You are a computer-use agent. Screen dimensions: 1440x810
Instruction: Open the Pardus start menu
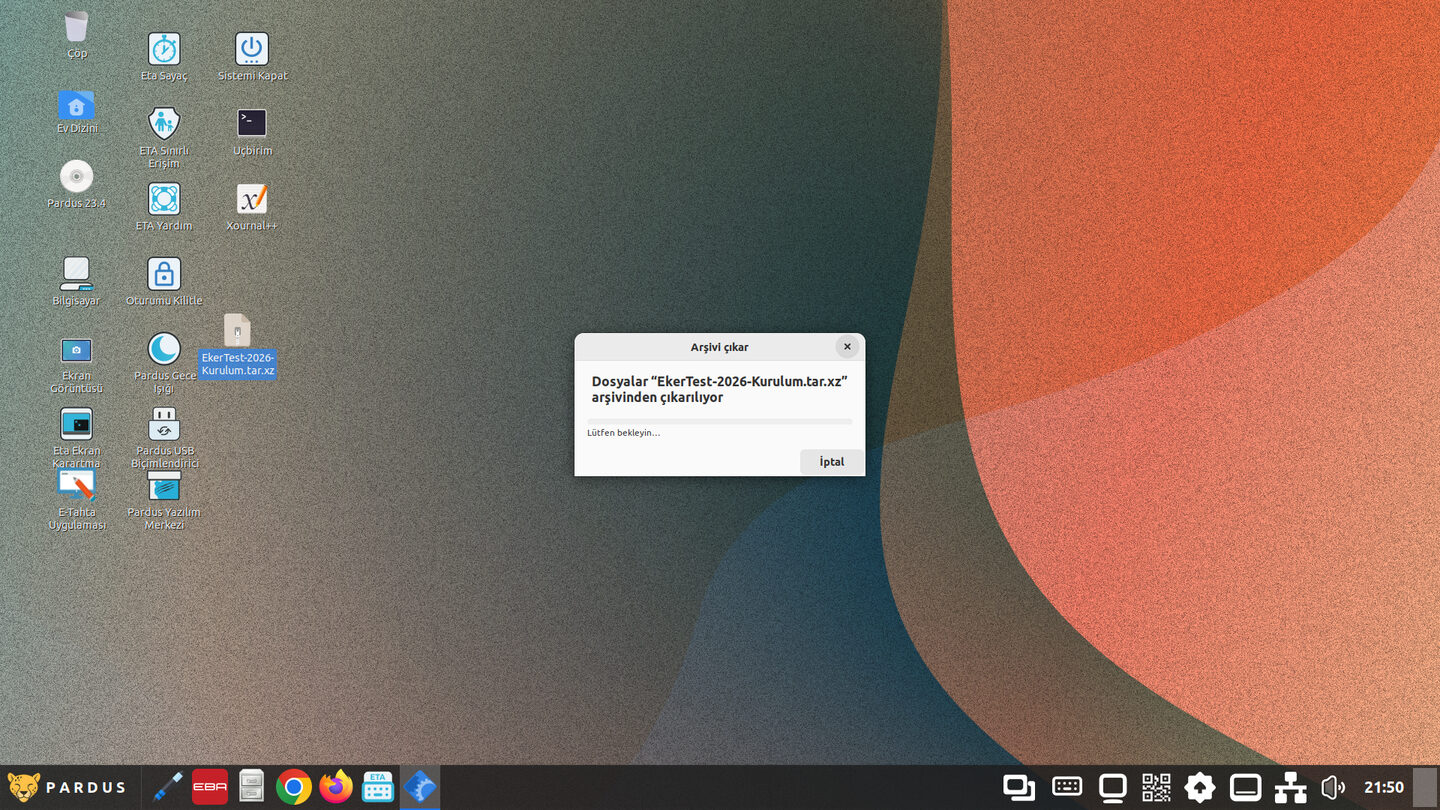[x=67, y=787]
